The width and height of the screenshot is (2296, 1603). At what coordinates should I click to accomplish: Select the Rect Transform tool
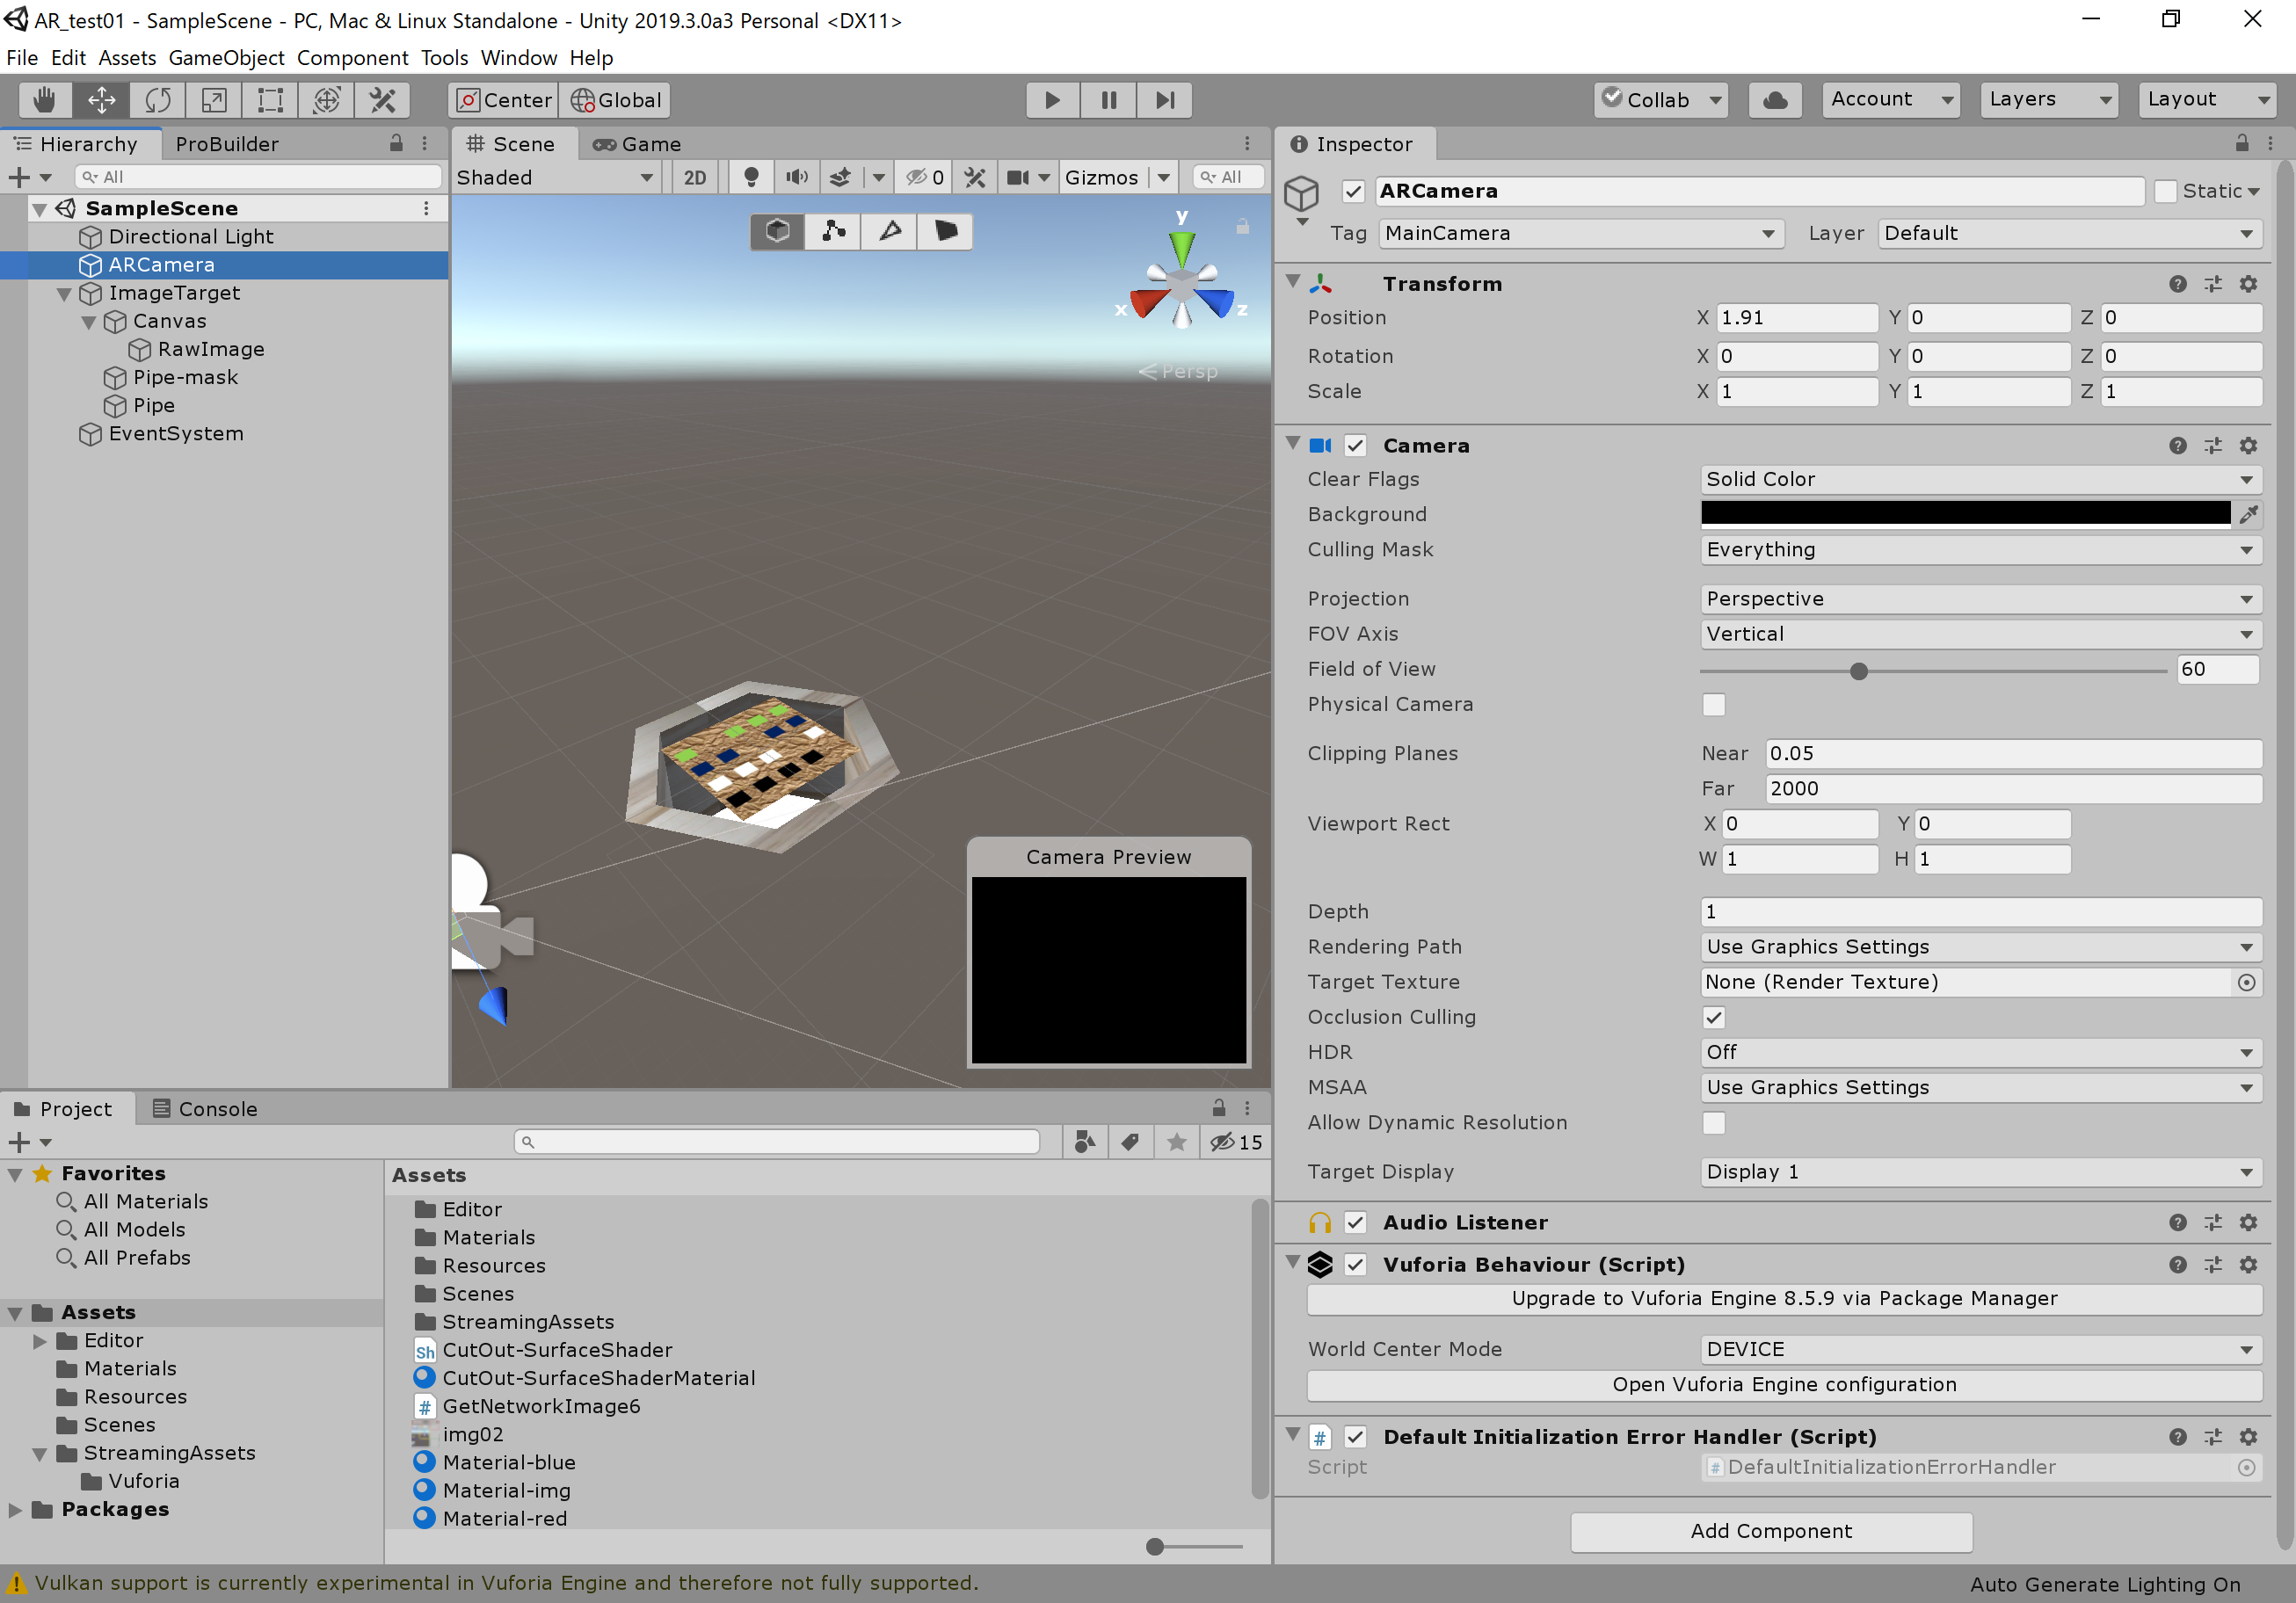coord(271,100)
